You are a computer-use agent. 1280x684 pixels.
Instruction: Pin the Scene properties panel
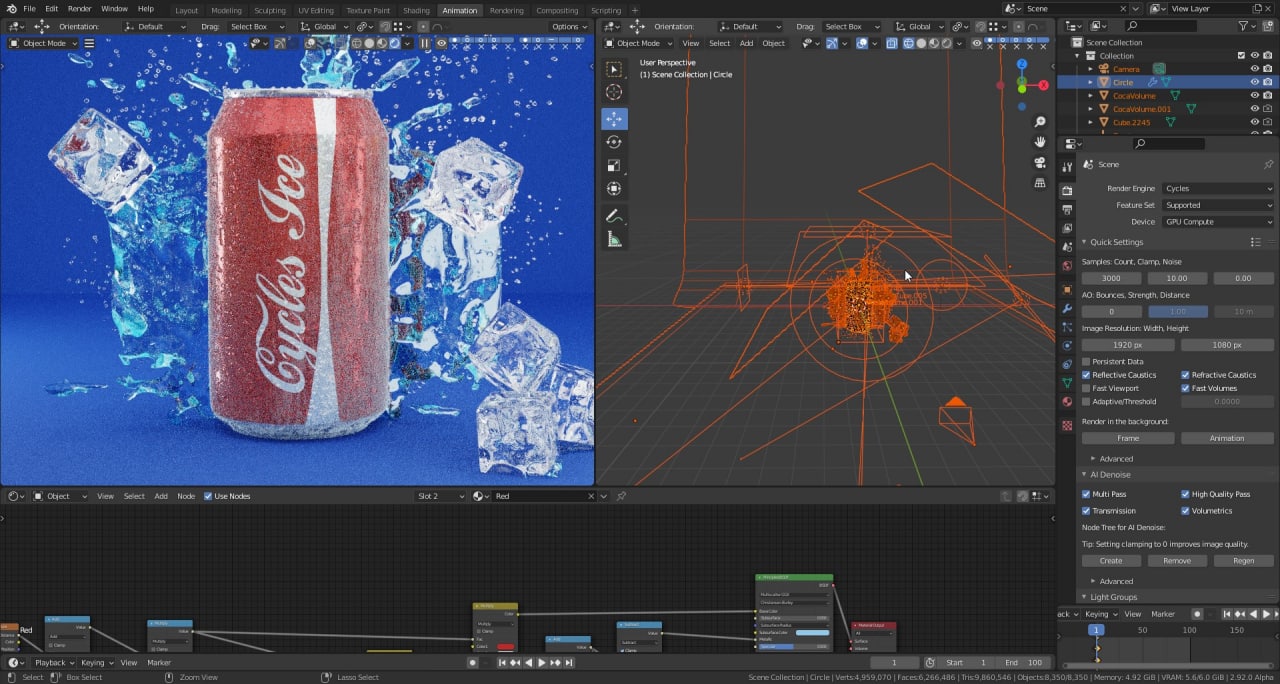point(1268,164)
